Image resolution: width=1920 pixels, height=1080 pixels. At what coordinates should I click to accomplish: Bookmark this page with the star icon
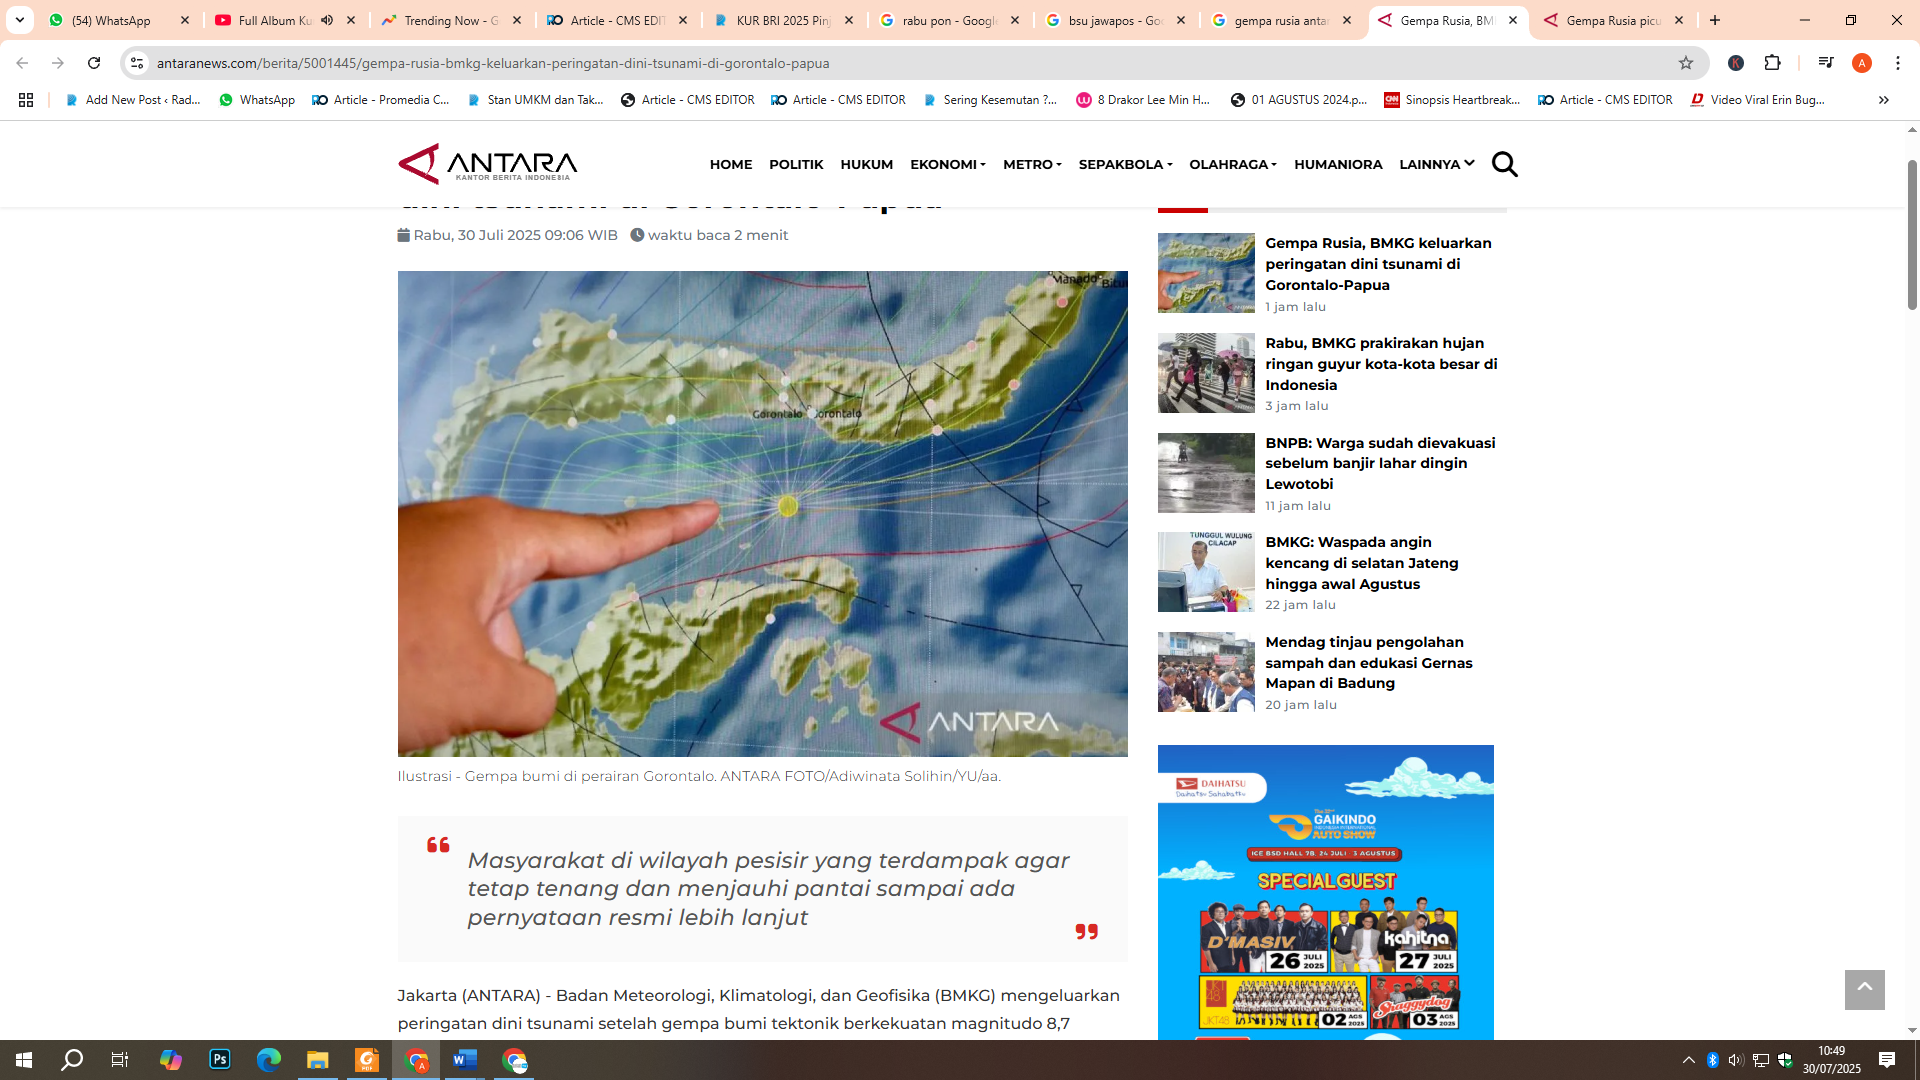pos(1686,63)
